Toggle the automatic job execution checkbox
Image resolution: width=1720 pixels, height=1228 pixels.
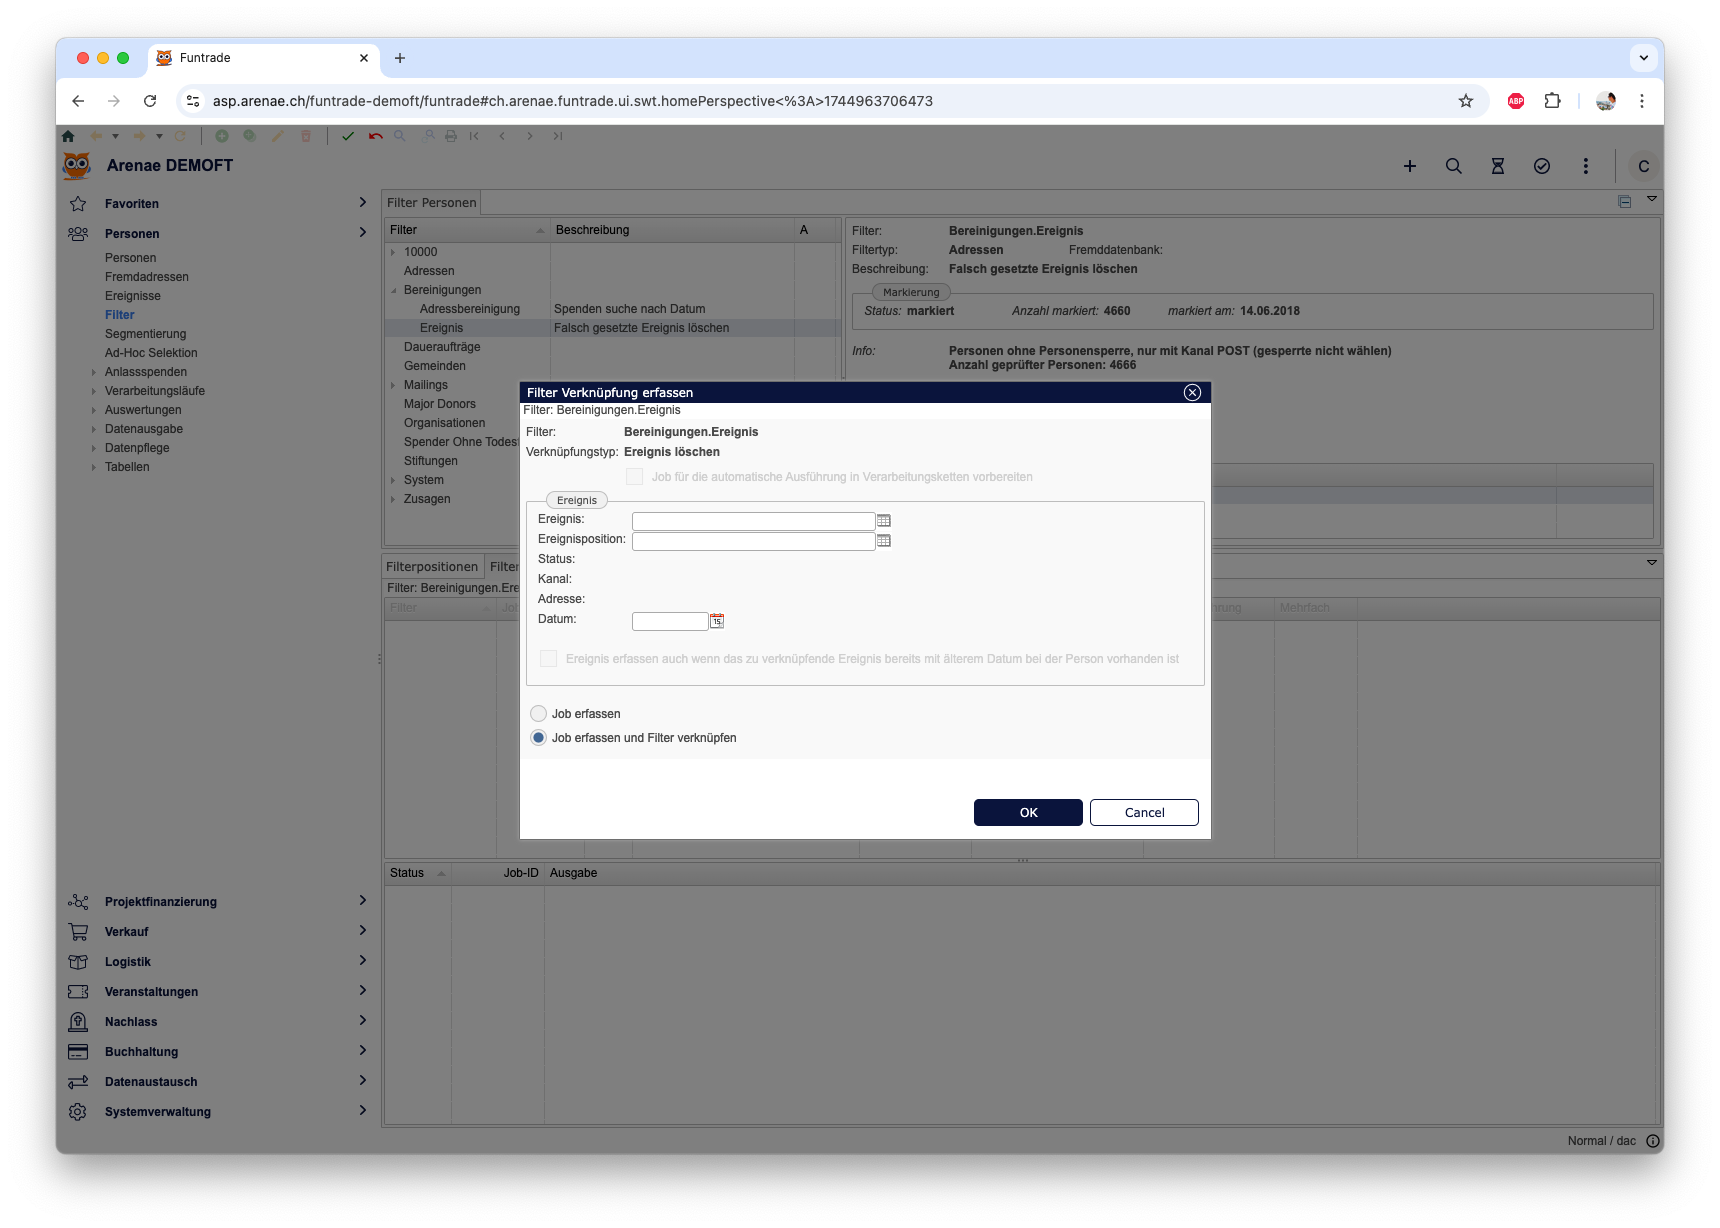pos(634,477)
